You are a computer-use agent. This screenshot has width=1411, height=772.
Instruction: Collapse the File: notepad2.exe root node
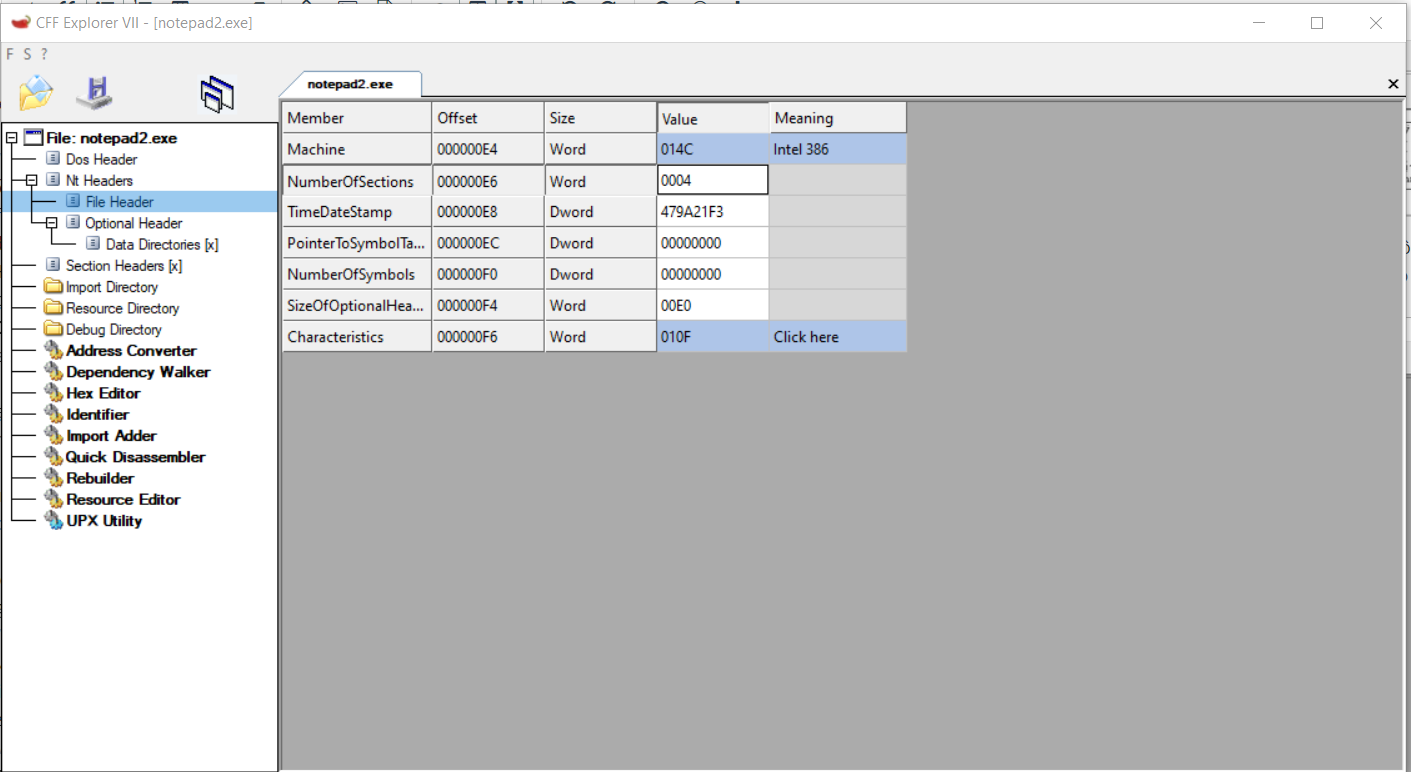coord(11,138)
